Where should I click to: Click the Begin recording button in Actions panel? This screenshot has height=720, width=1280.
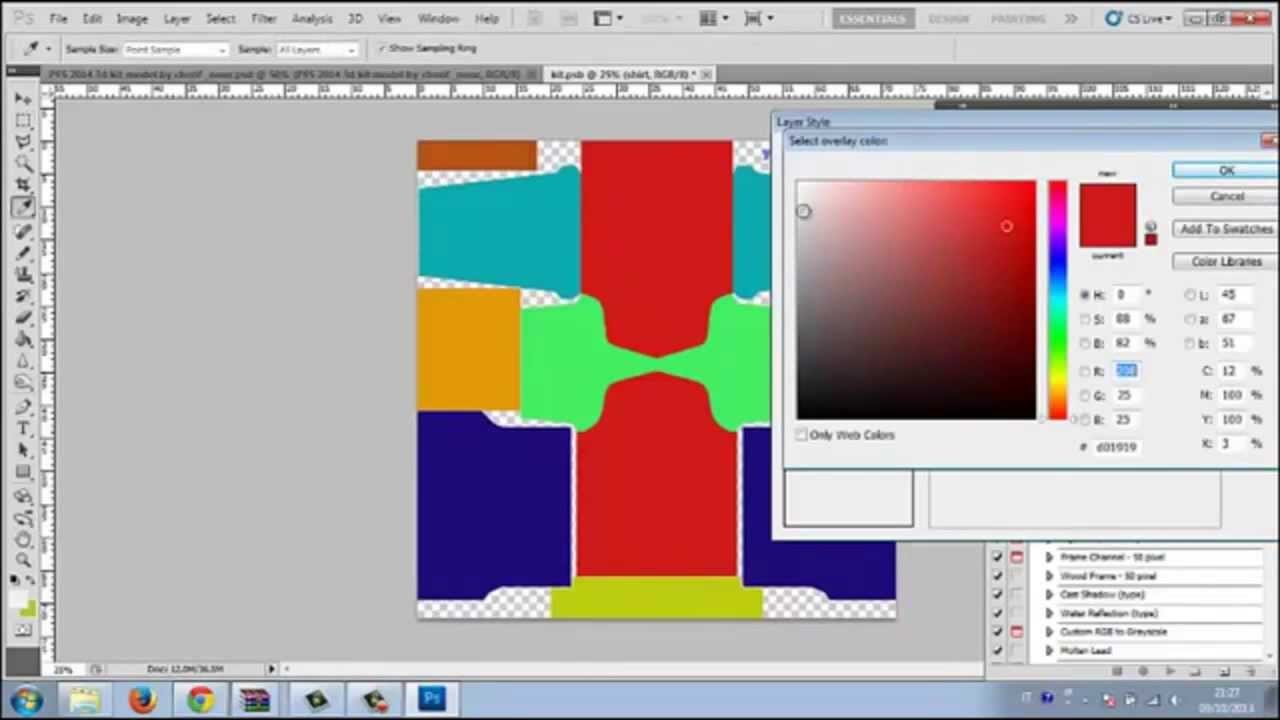(x=1143, y=672)
